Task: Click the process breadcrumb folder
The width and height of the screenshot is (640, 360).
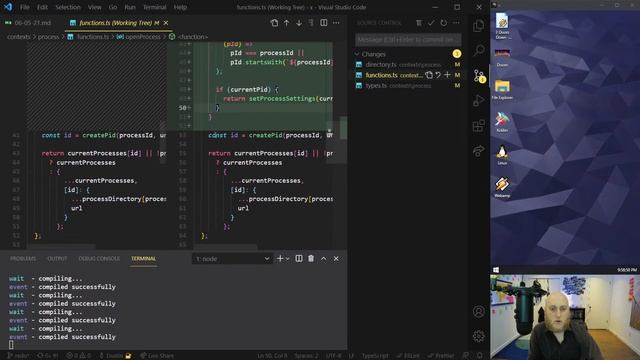Action: [49, 37]
